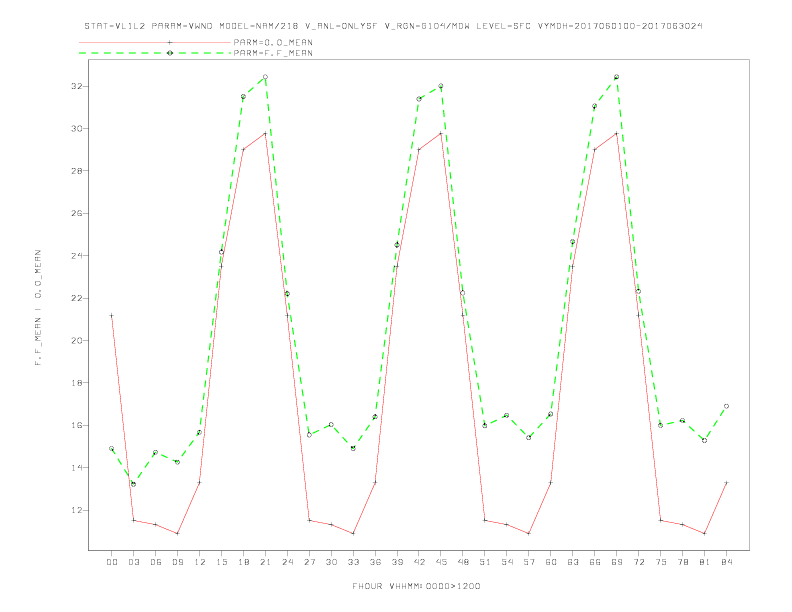Image resolution: width=792 pixels, height=612 pixels.
Task: Click x-axis forecast hour label 66
Action: point(595,562)
